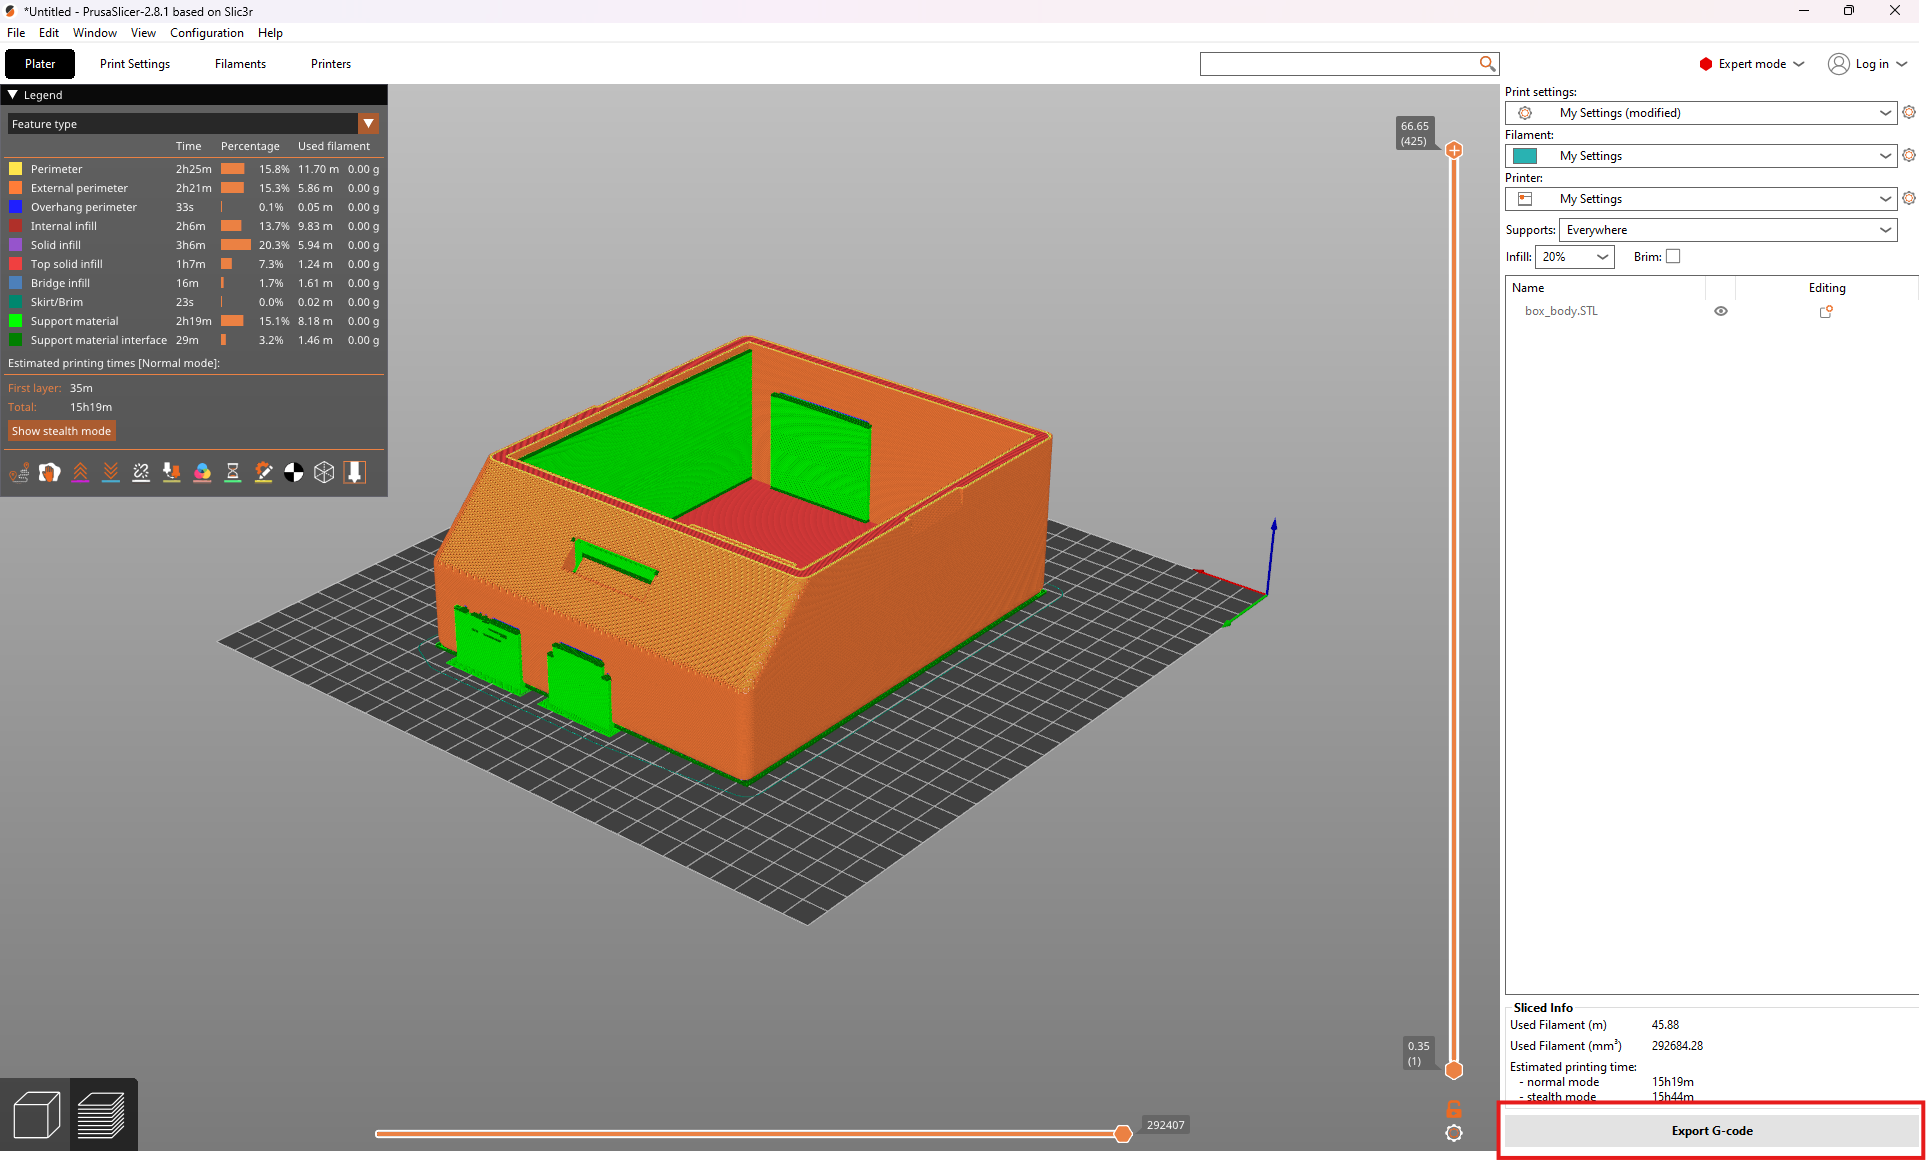1926x1160 pixels.
Task: Switch to 3D editor view cube icon
Action: [x=36, y=1115]
